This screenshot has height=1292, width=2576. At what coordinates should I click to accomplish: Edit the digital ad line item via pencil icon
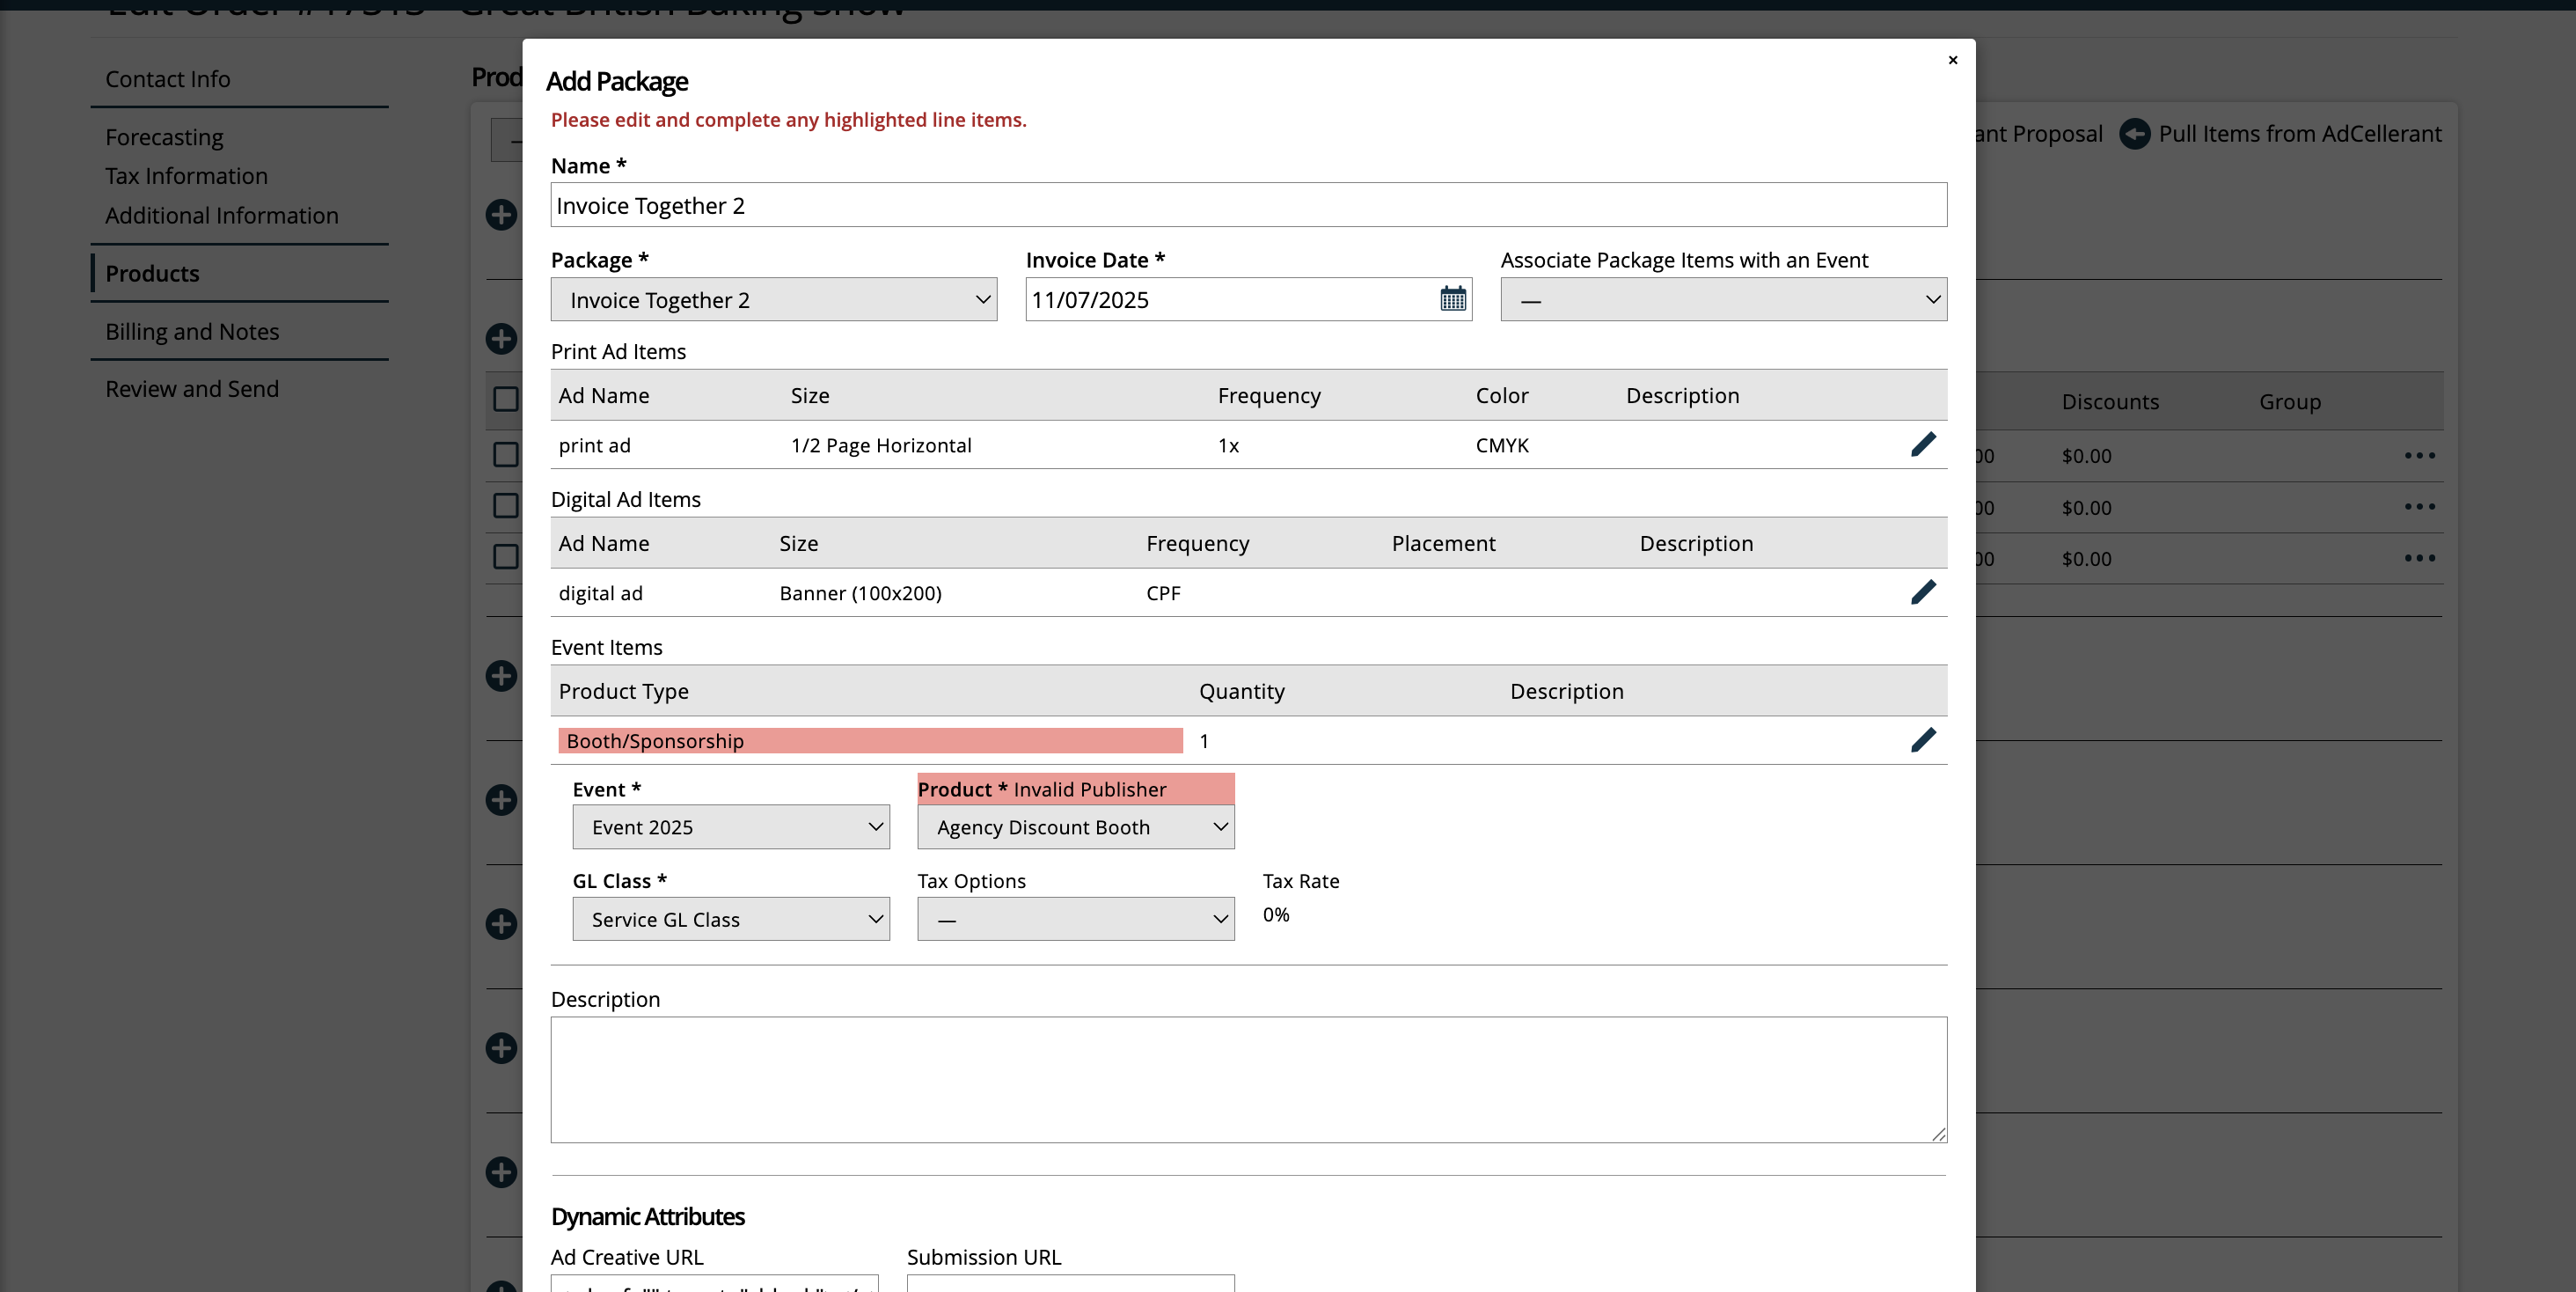click(1923, 592)
